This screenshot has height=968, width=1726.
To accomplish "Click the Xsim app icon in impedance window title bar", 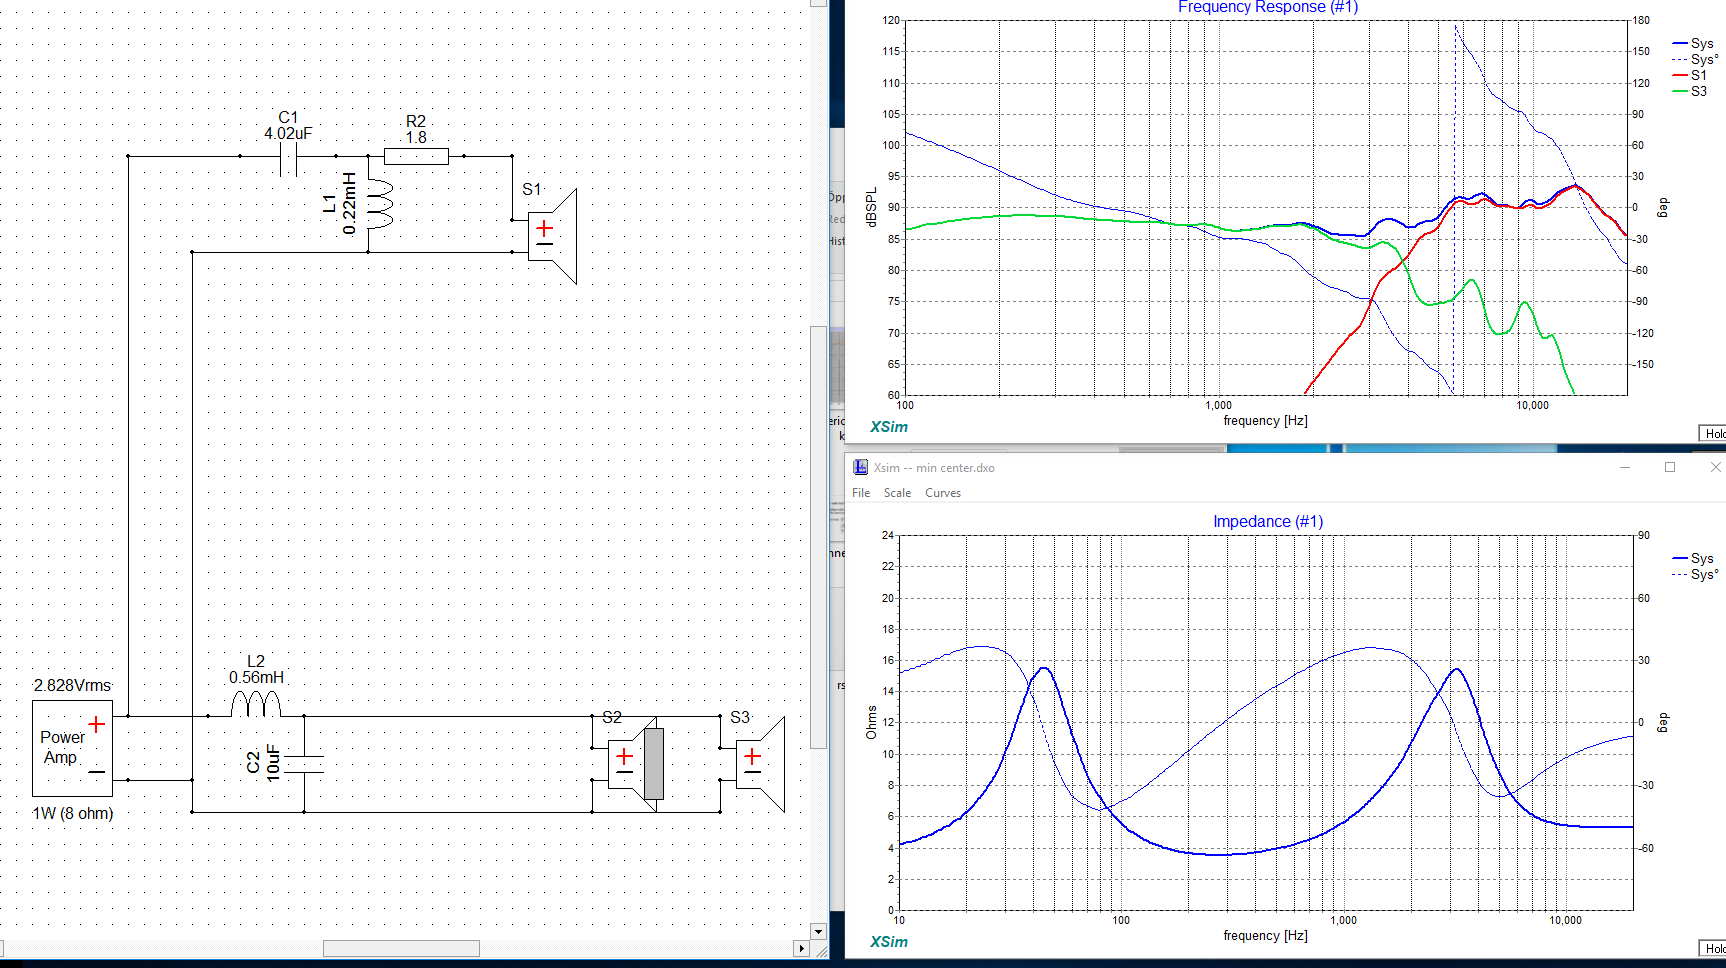I will click(860, 467).
